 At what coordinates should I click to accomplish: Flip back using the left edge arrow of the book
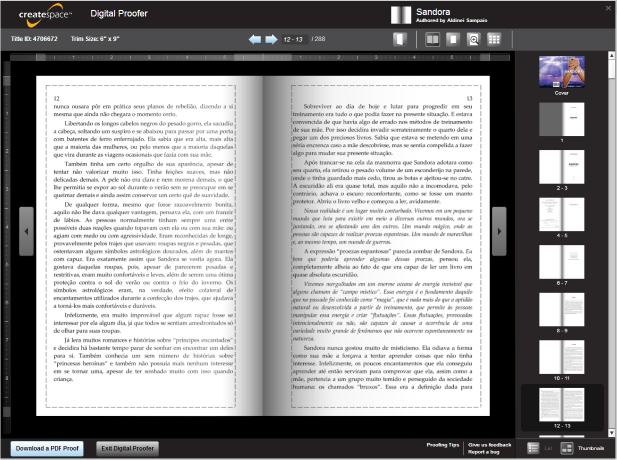[24, 229]
